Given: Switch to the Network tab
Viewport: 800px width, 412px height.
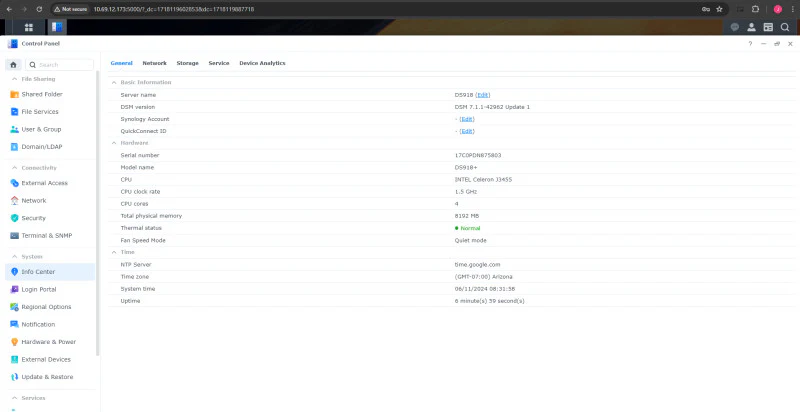Looking at the screenshot, I should [x=154, y=63].
